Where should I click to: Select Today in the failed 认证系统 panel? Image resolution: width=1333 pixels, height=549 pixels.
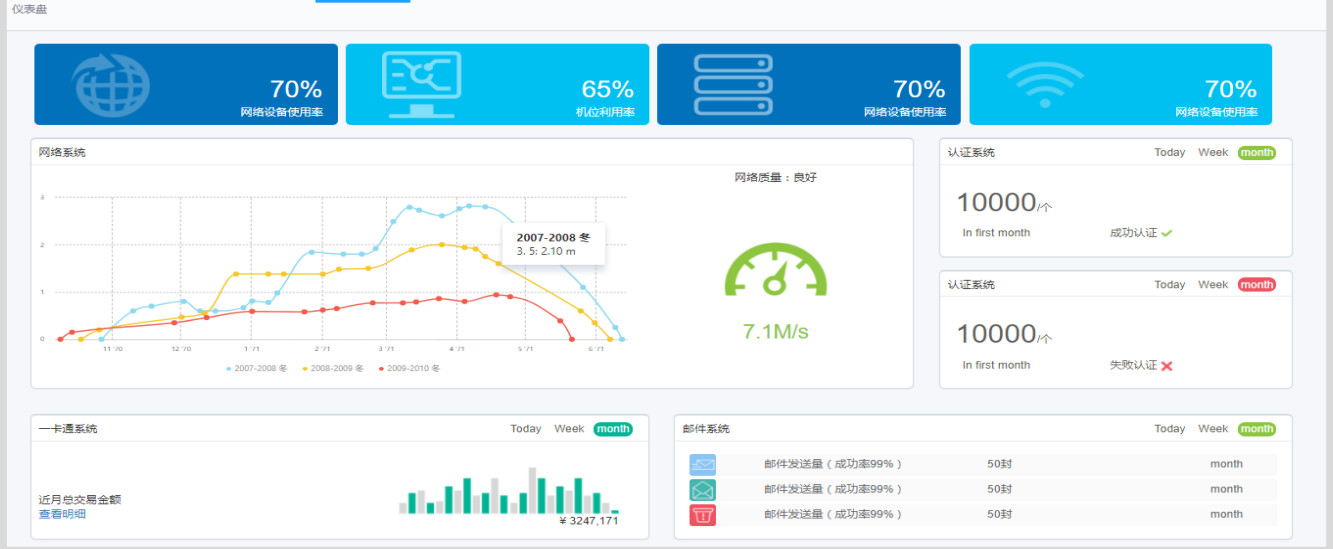(x=1169, y=285)
